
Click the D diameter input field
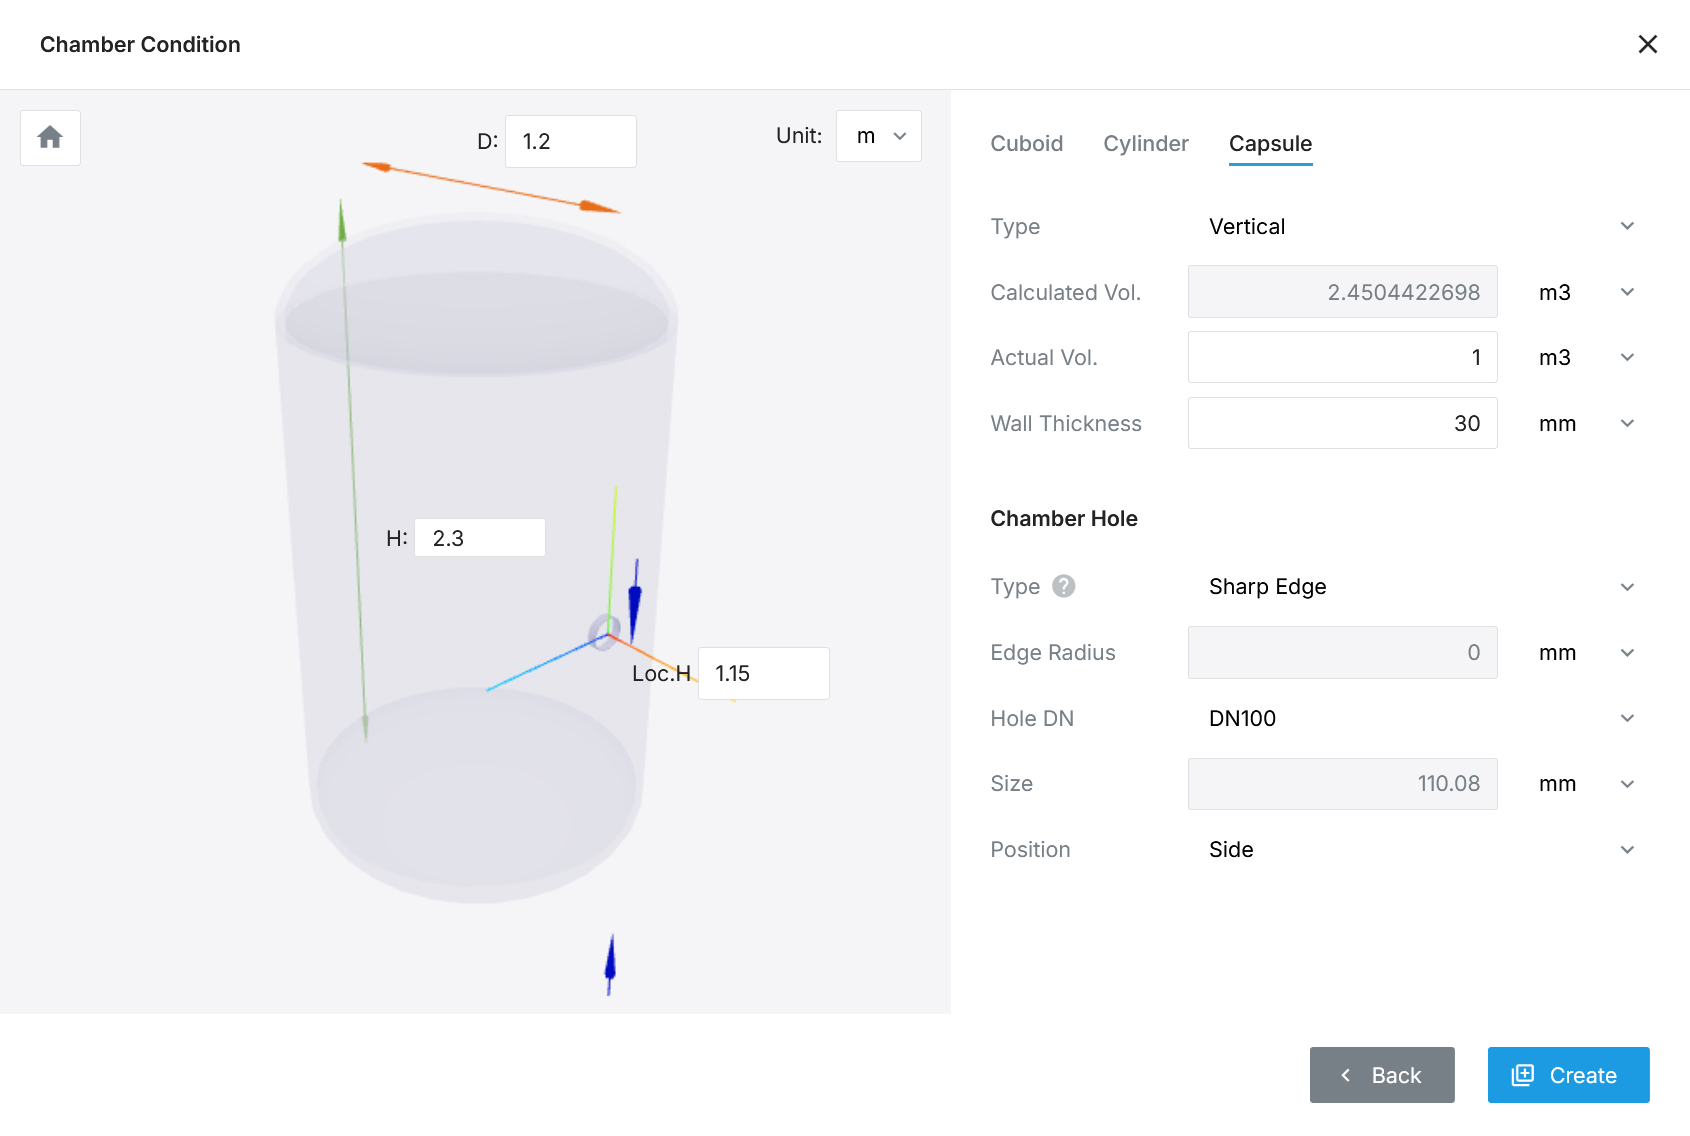point(570,141)
